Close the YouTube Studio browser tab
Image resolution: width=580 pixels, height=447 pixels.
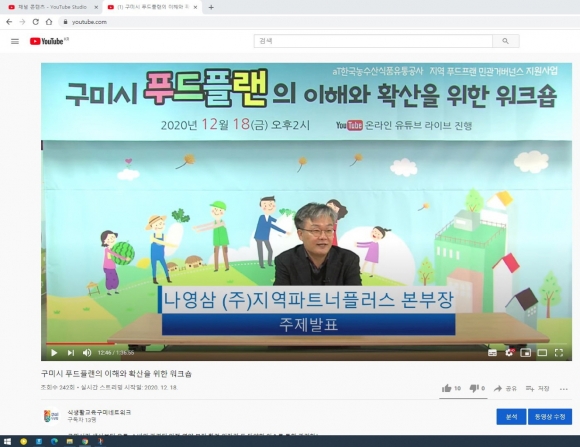96,7
